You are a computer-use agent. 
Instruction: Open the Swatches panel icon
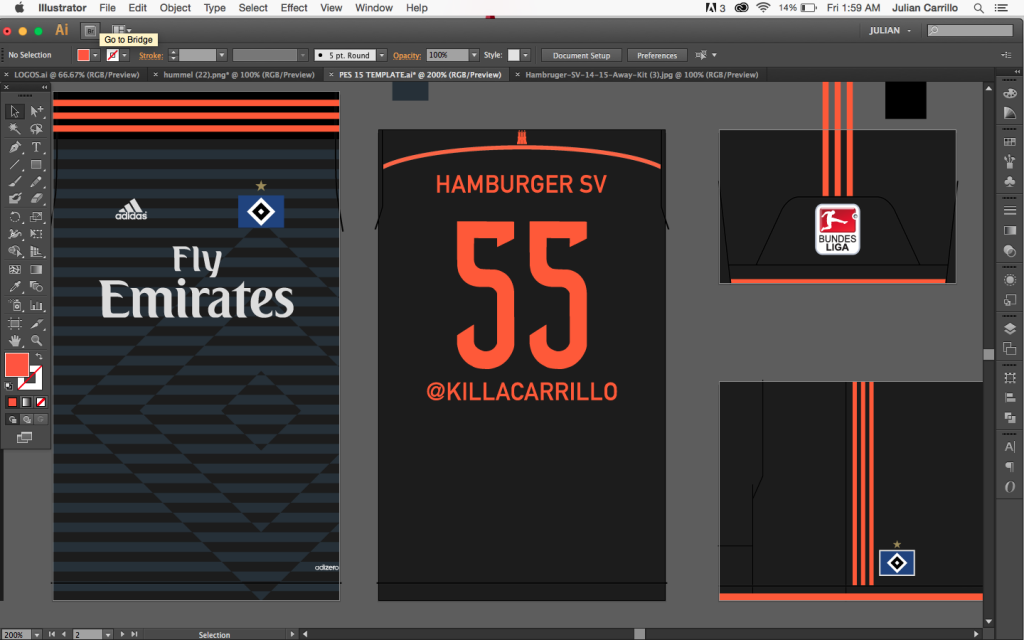point(1010,142)
